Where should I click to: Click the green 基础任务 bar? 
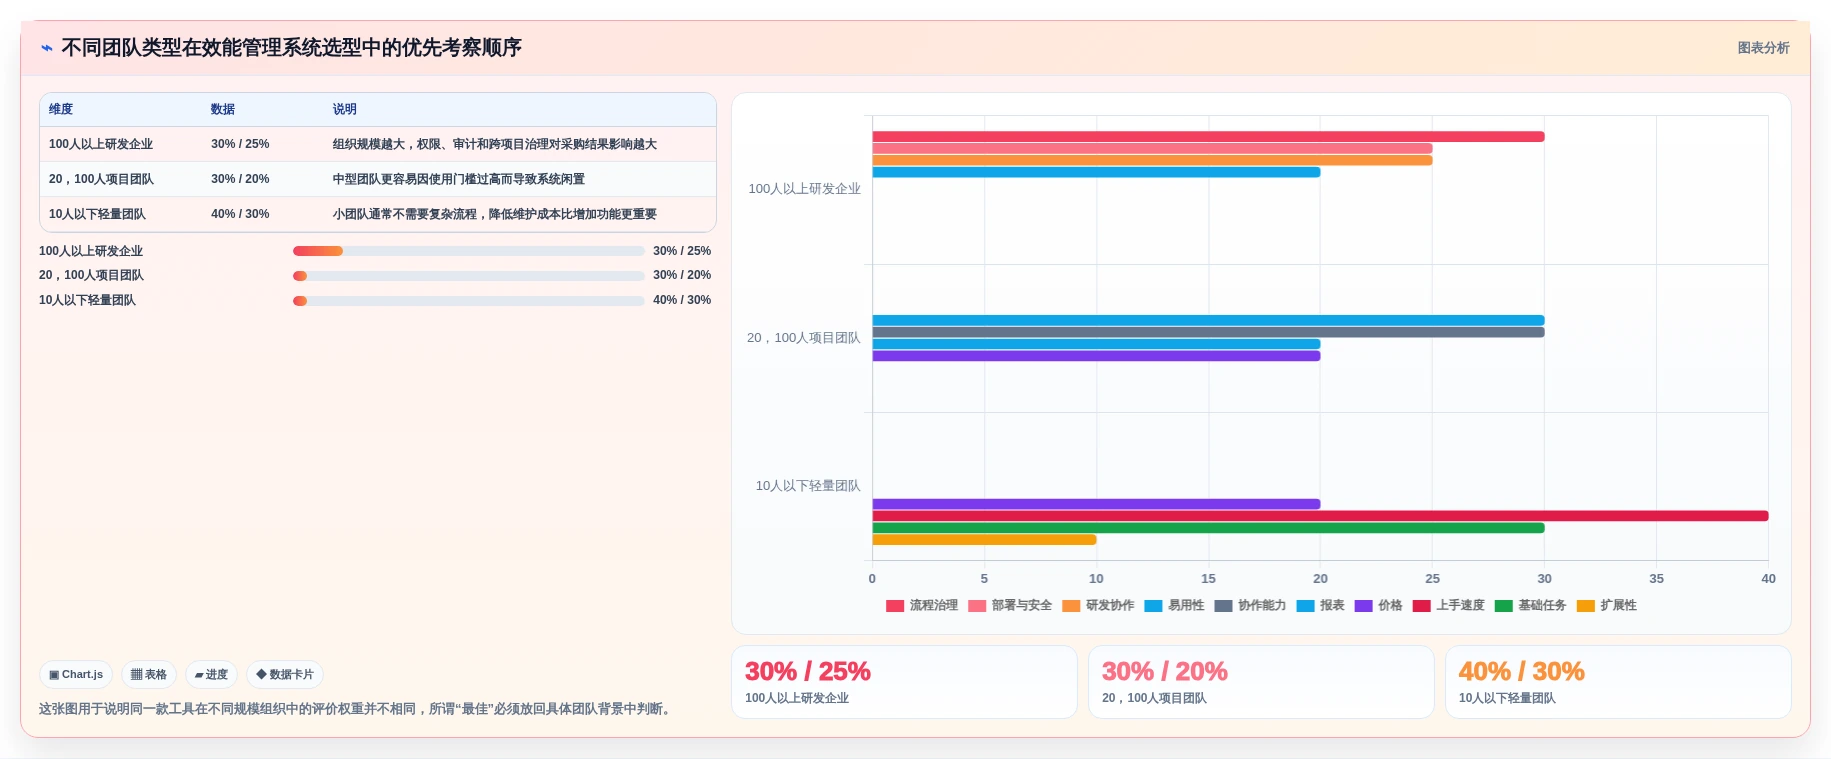click(1208, 528)
